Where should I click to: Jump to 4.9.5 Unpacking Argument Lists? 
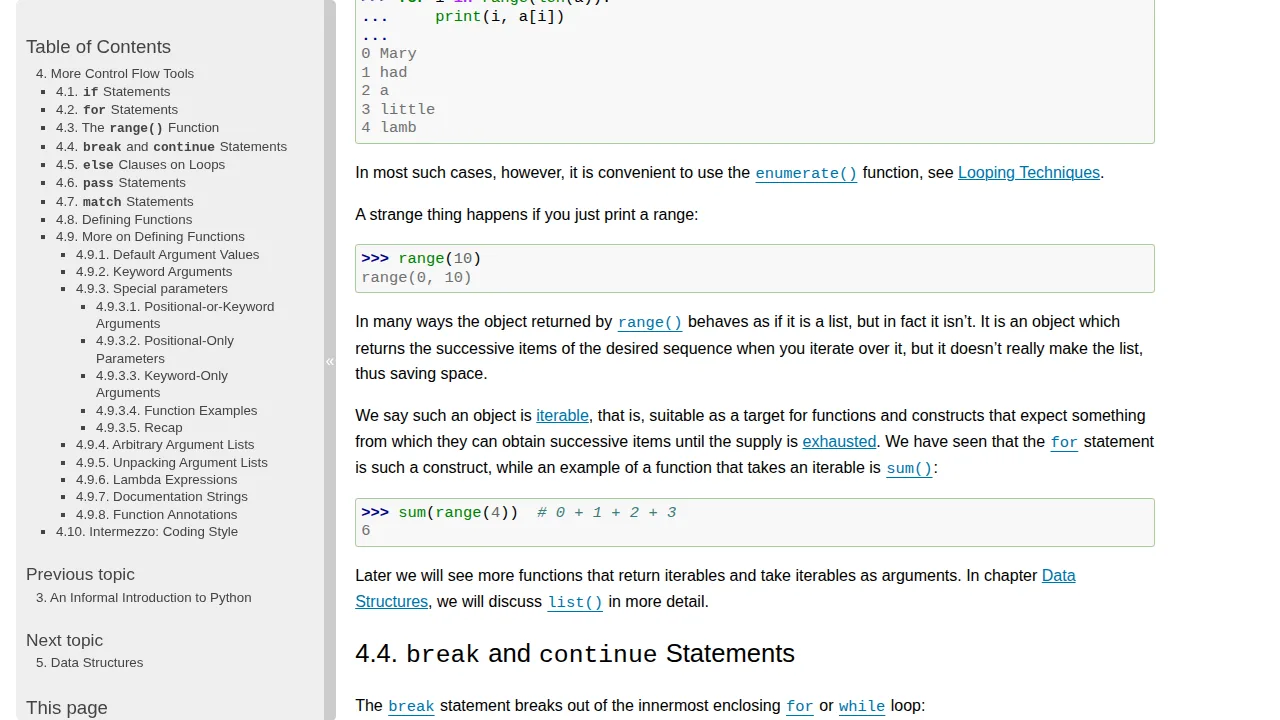(172, 463)
